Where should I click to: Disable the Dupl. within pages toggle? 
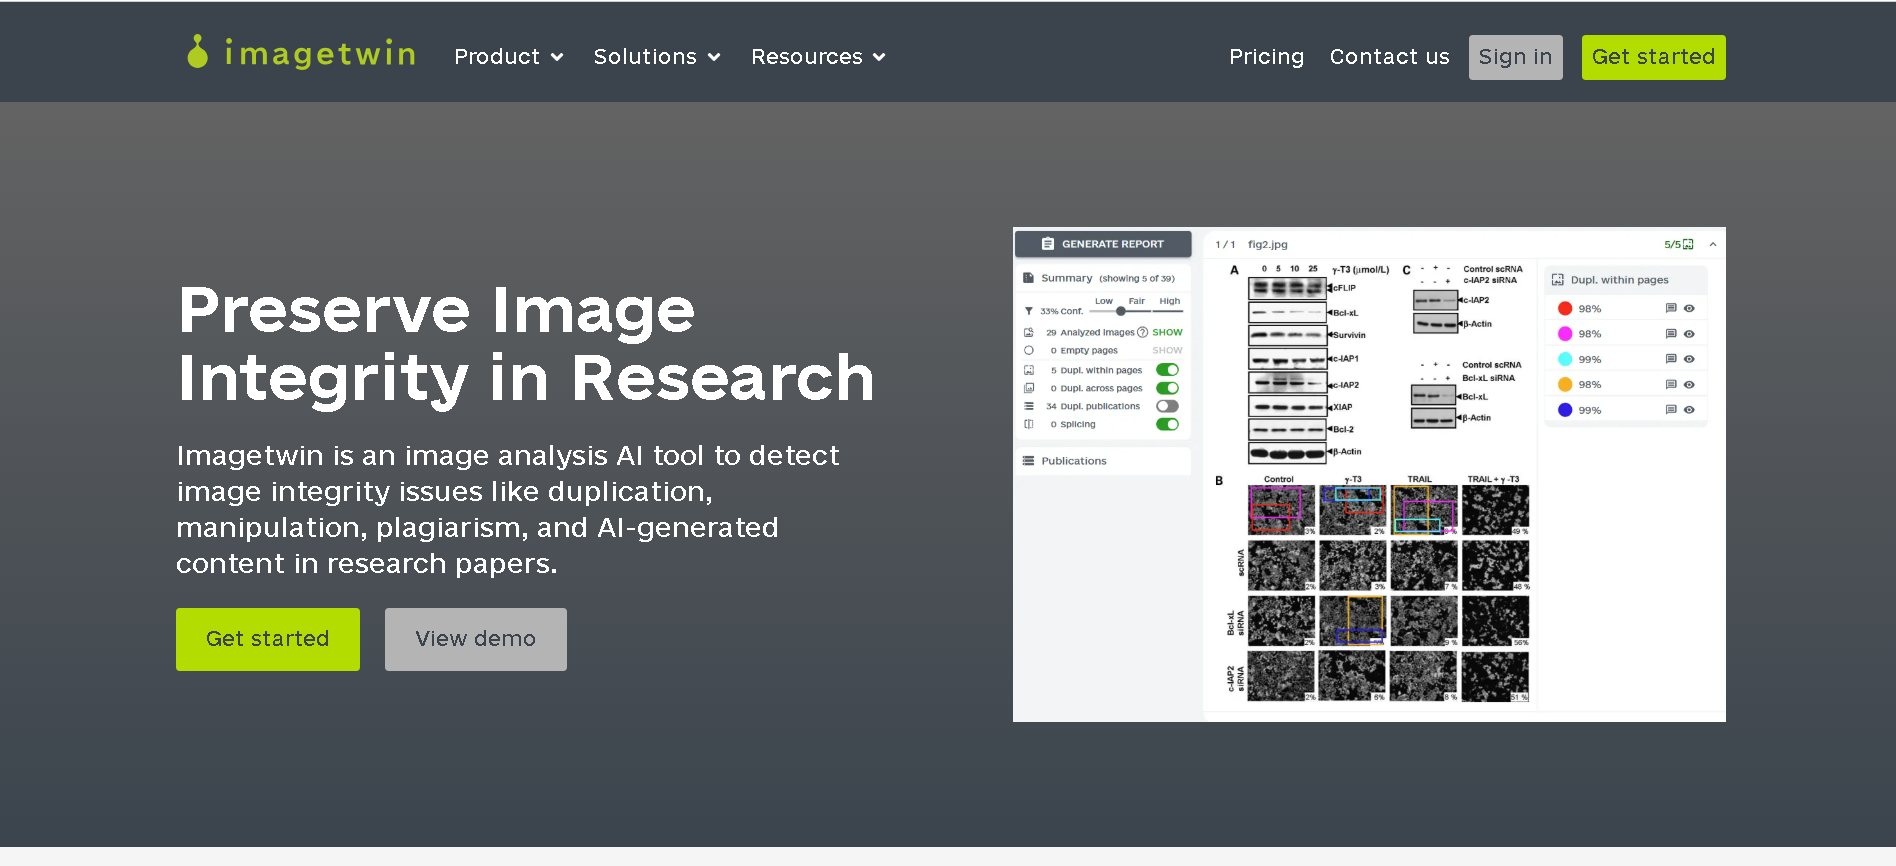tap(1167, 370)
